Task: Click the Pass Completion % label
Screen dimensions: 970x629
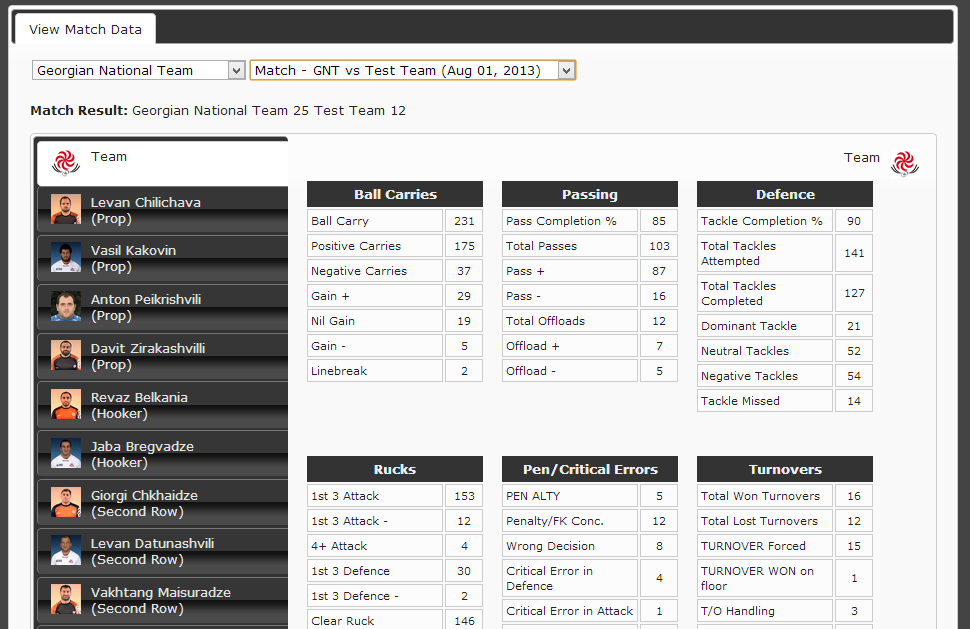Action: (561, 221)
